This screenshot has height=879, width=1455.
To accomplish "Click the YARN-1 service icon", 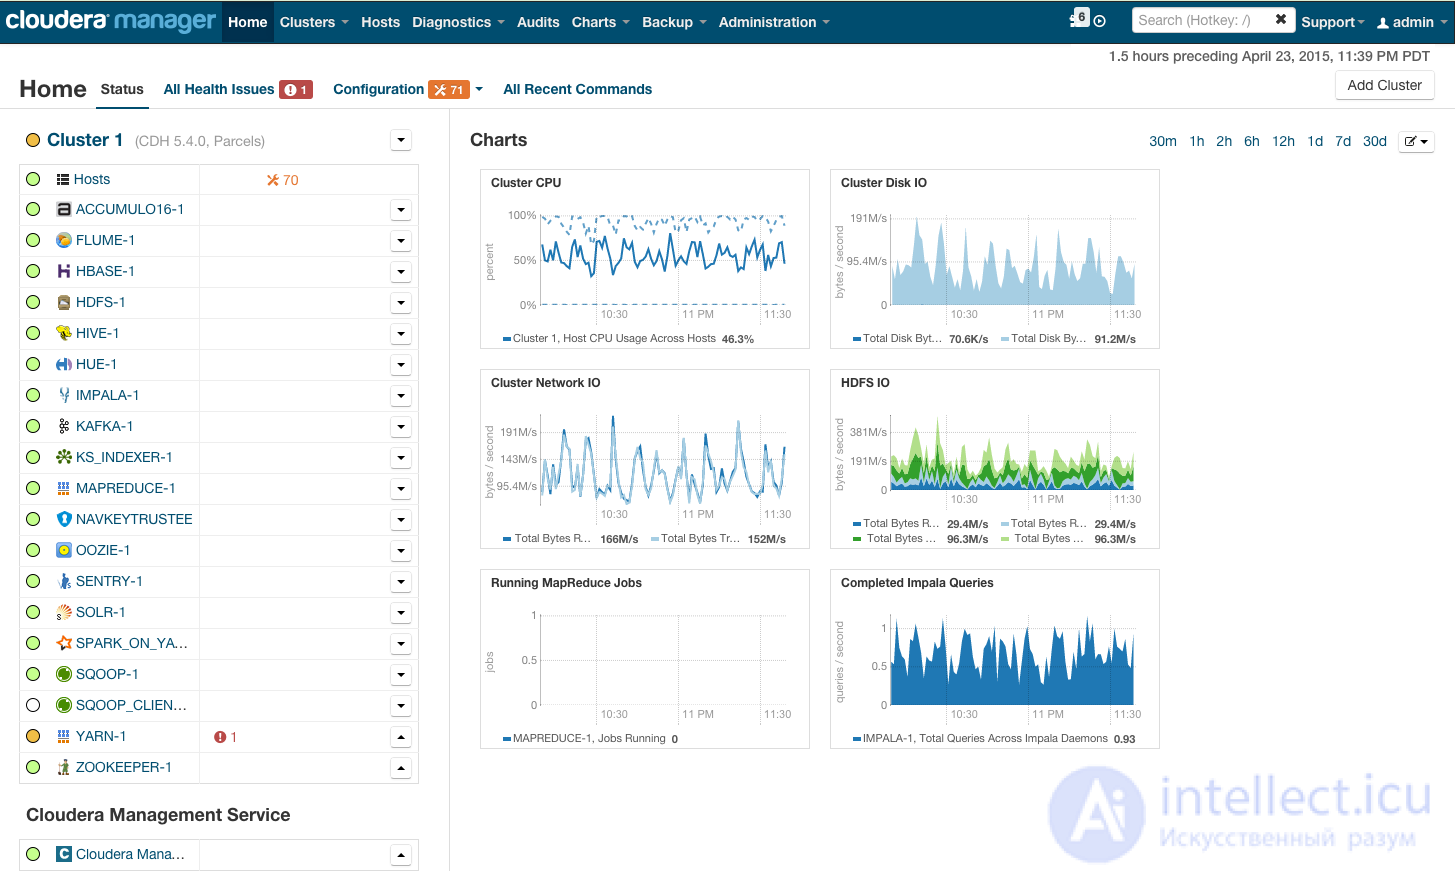I will click(x=64, y=737).
